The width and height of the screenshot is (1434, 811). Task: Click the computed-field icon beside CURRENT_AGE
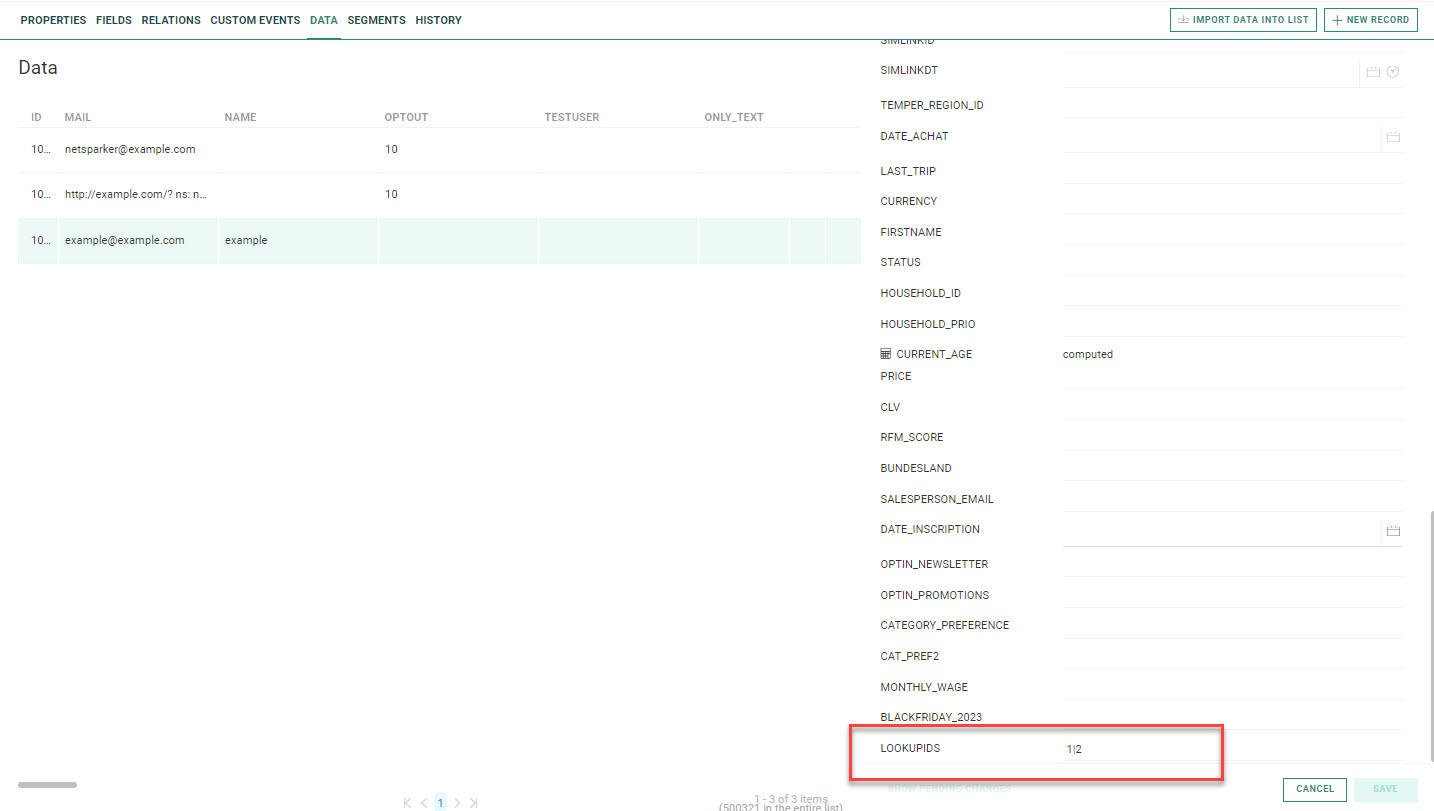click(x=885, y=354)
